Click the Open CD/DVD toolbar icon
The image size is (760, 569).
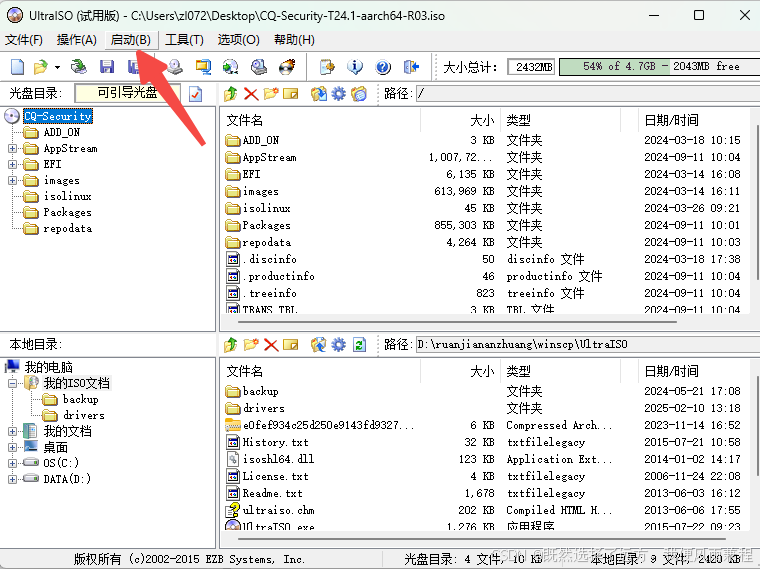point(79,67)
